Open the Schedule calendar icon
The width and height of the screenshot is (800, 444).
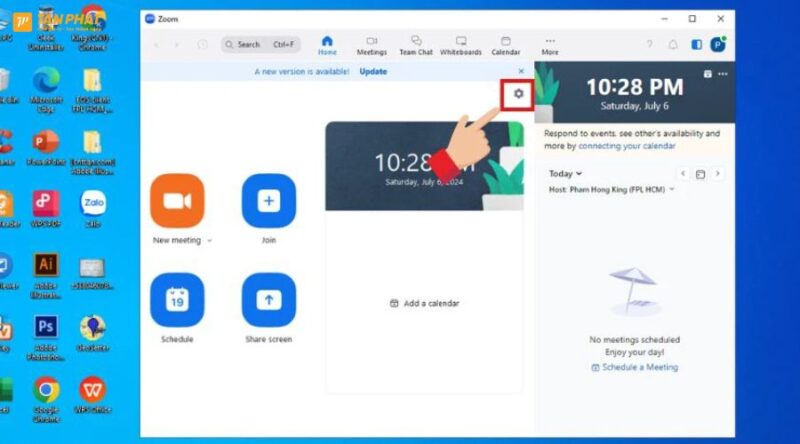tap(177, 300)
